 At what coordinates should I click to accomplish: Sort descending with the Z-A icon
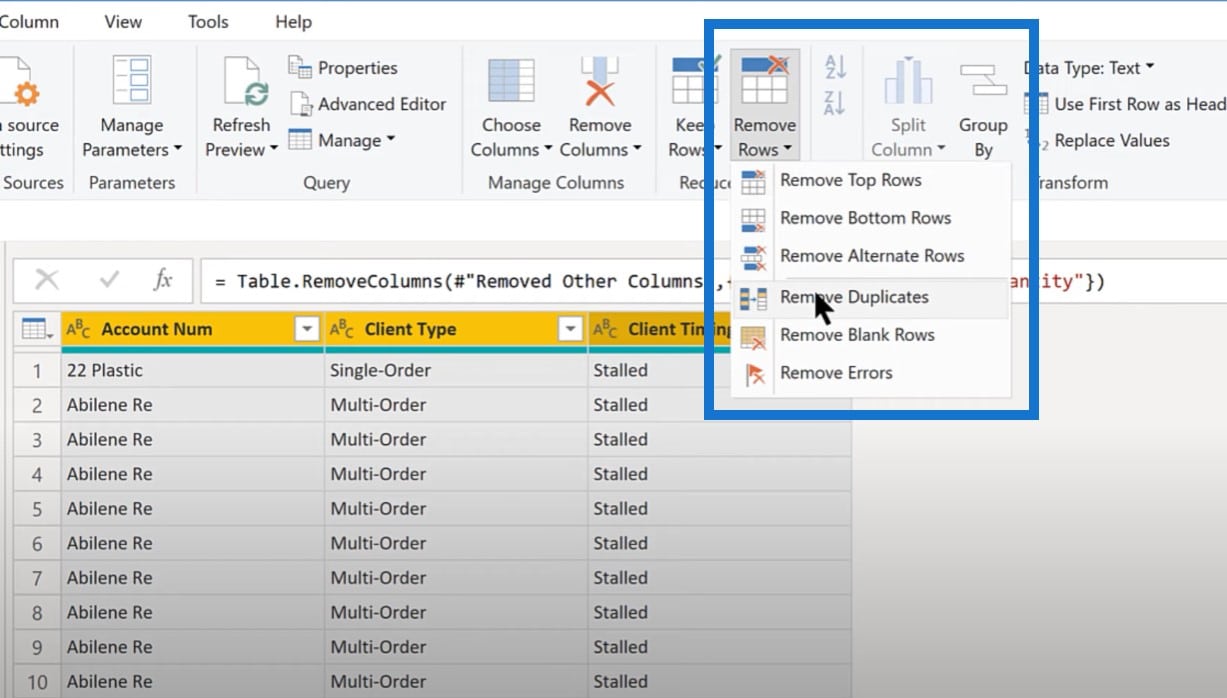[835, 103]
